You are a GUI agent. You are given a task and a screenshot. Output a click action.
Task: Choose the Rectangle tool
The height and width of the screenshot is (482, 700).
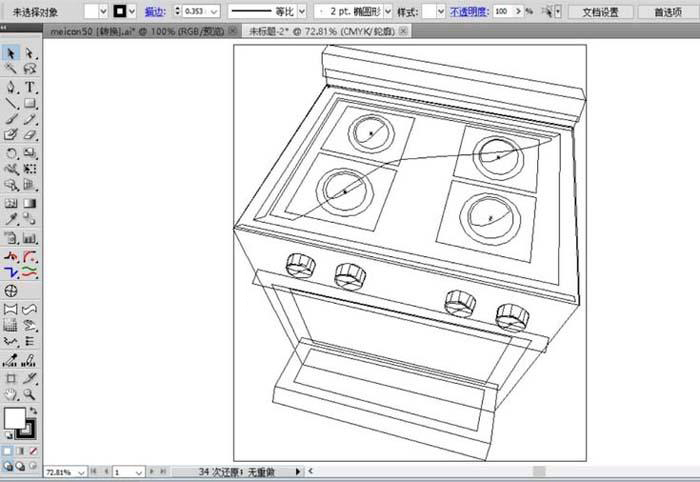(x=30, y=104)
